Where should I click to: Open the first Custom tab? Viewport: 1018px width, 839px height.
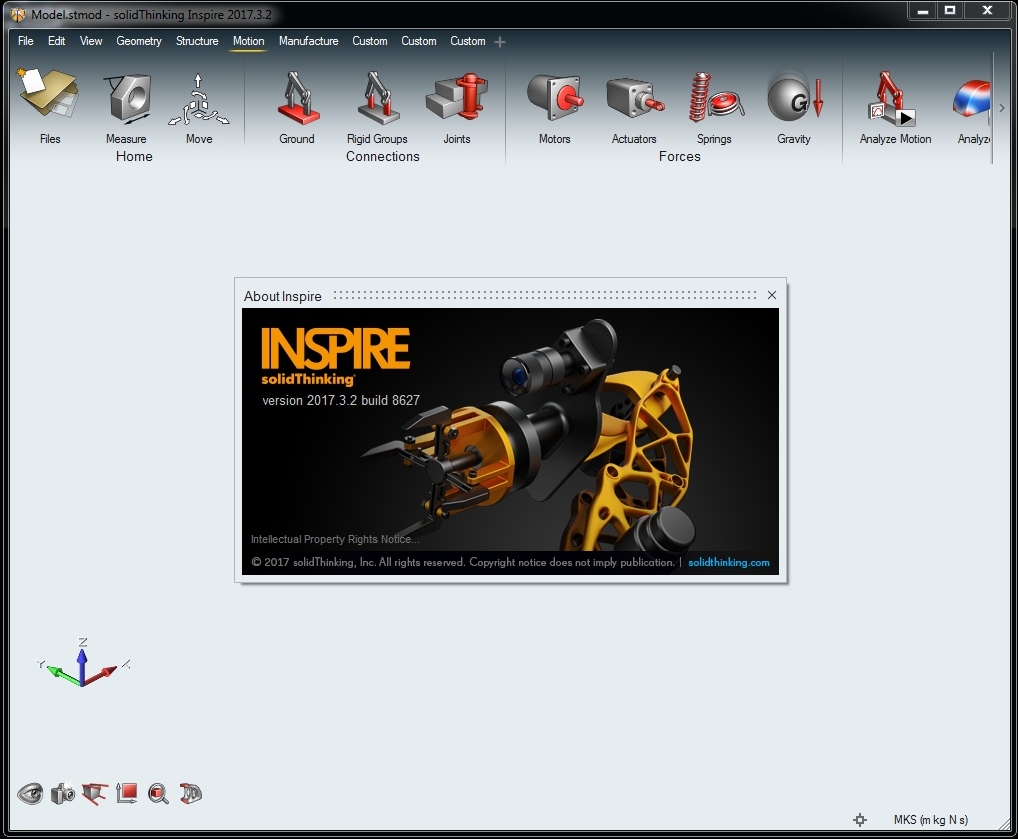[x=370, y=41]
